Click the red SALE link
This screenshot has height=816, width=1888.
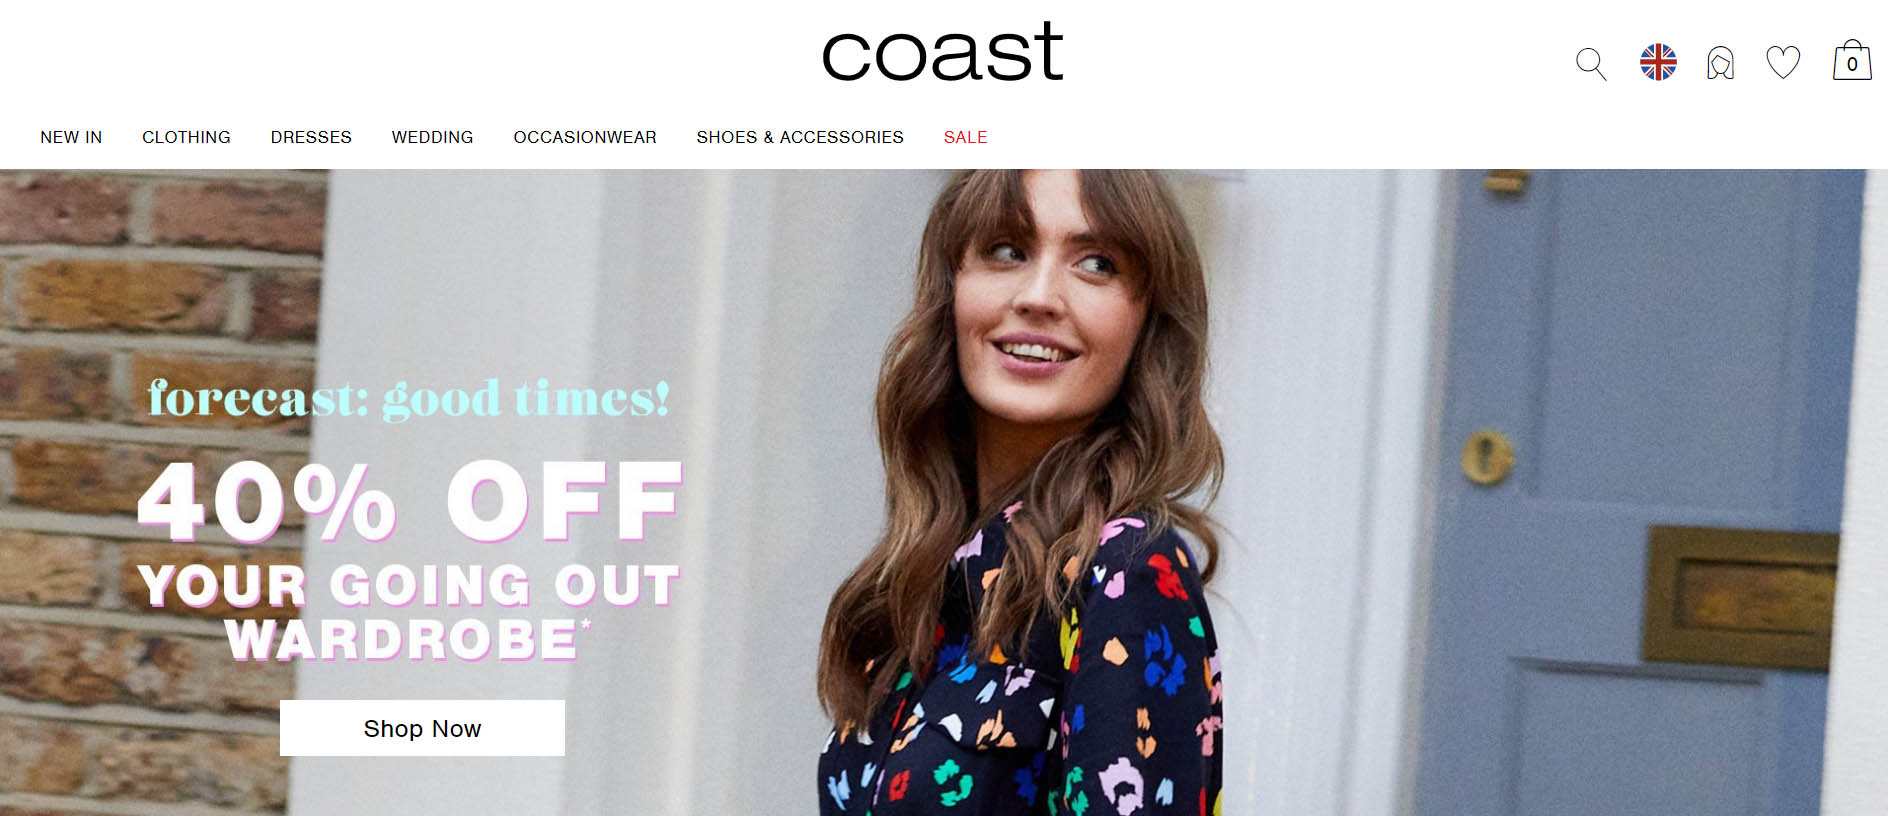[965, 137]
